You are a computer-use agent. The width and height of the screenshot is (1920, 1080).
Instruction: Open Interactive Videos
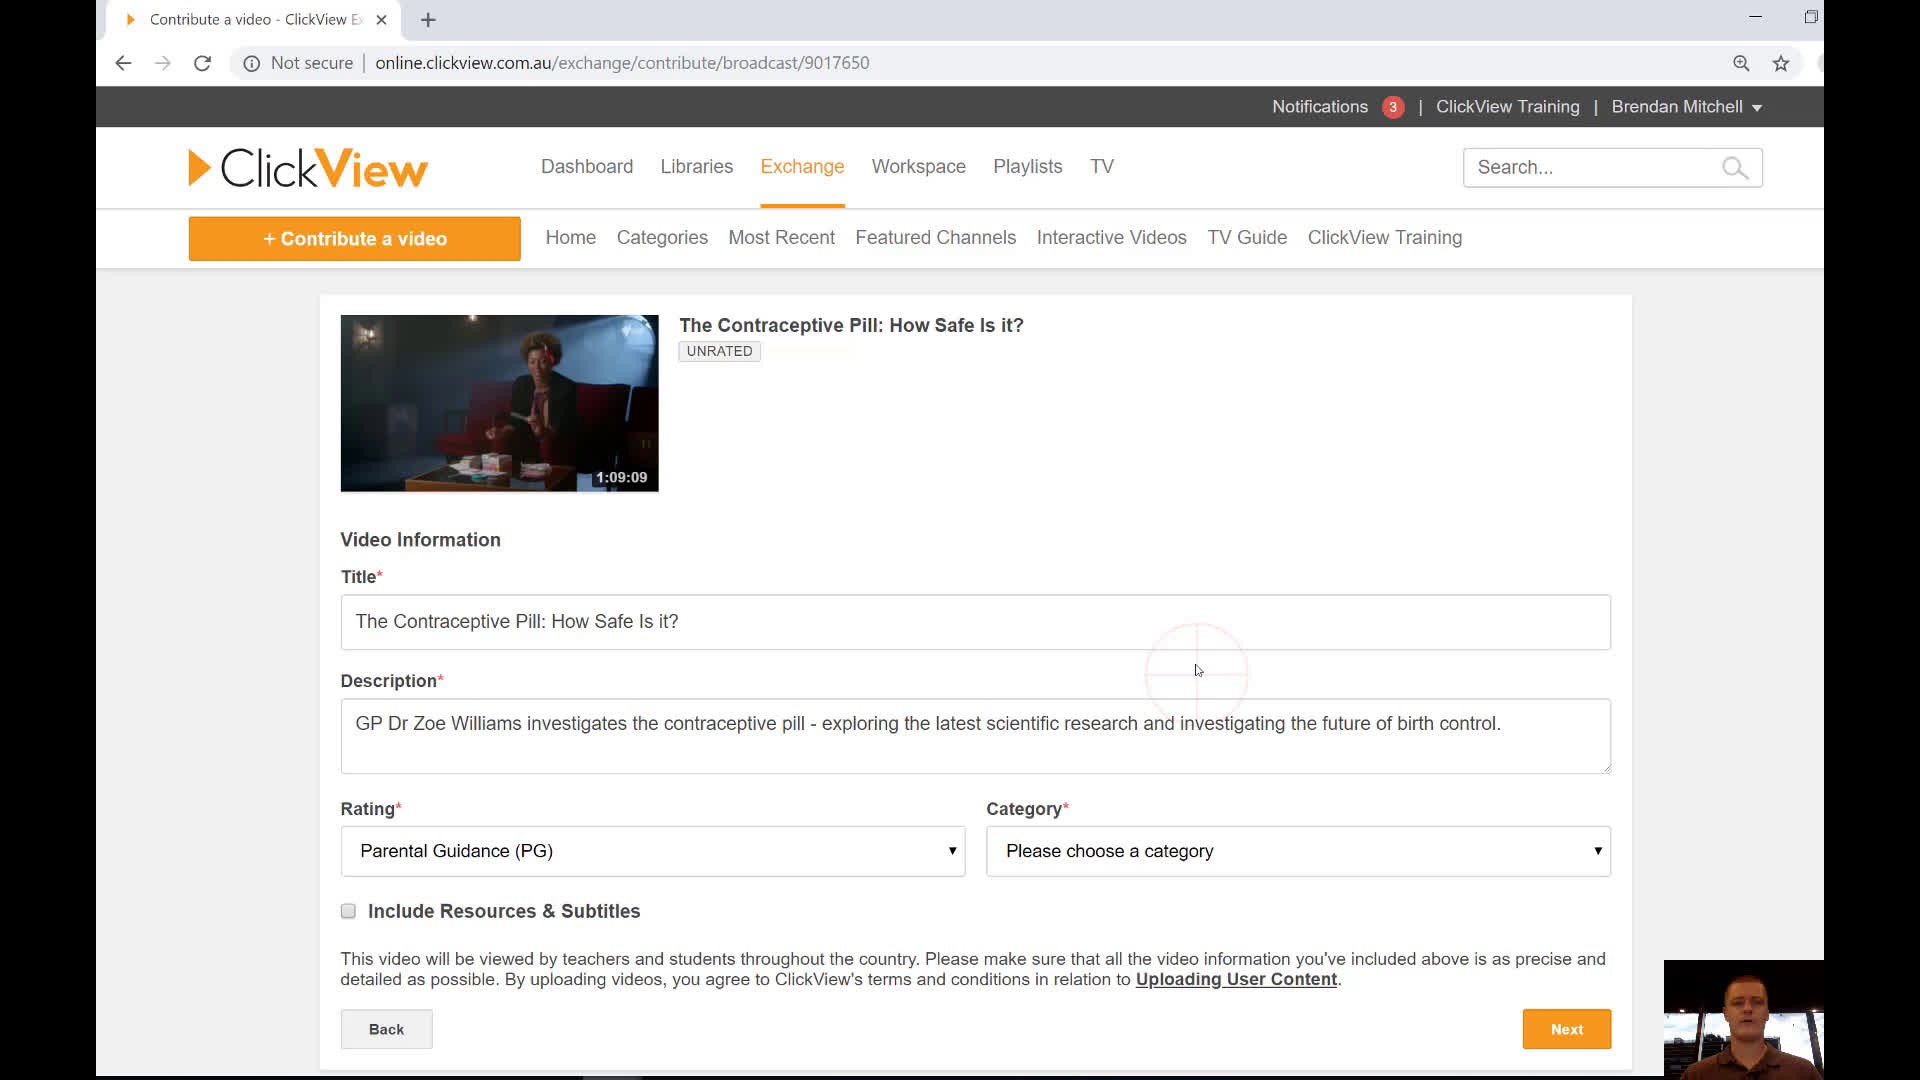1112,238
